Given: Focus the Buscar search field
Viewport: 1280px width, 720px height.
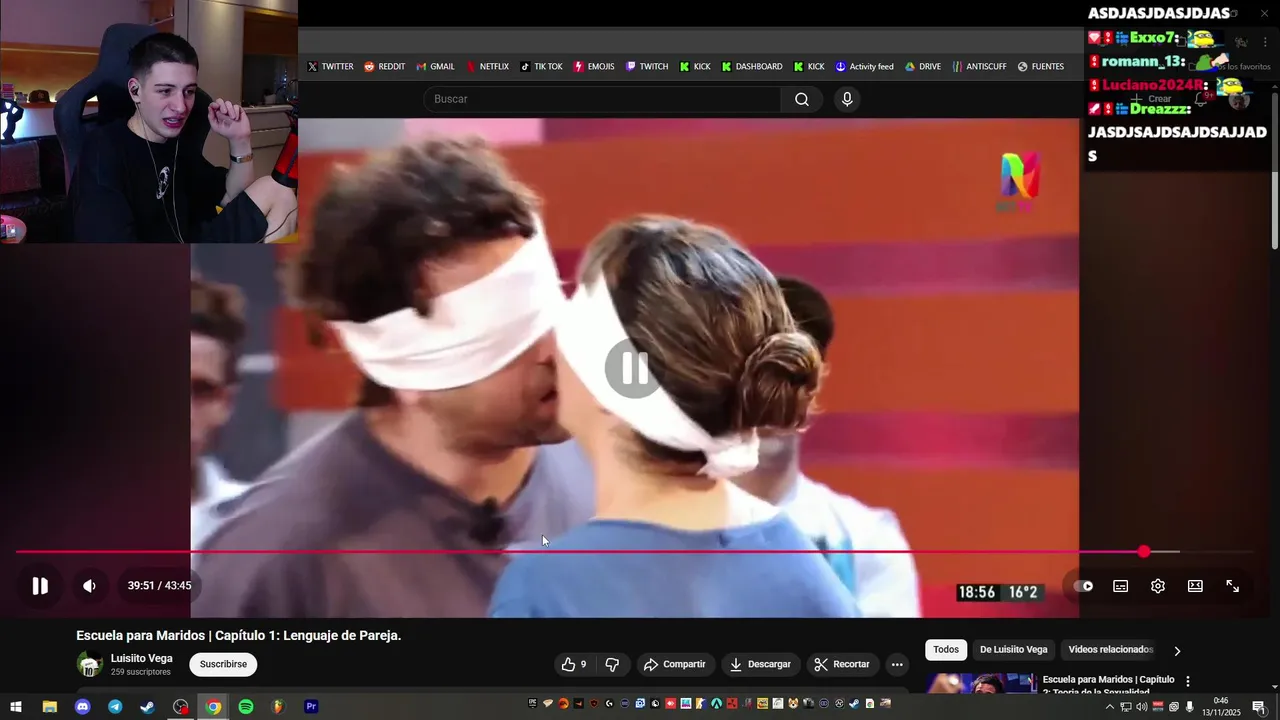Looking at the screenshot, I should 603,99.
